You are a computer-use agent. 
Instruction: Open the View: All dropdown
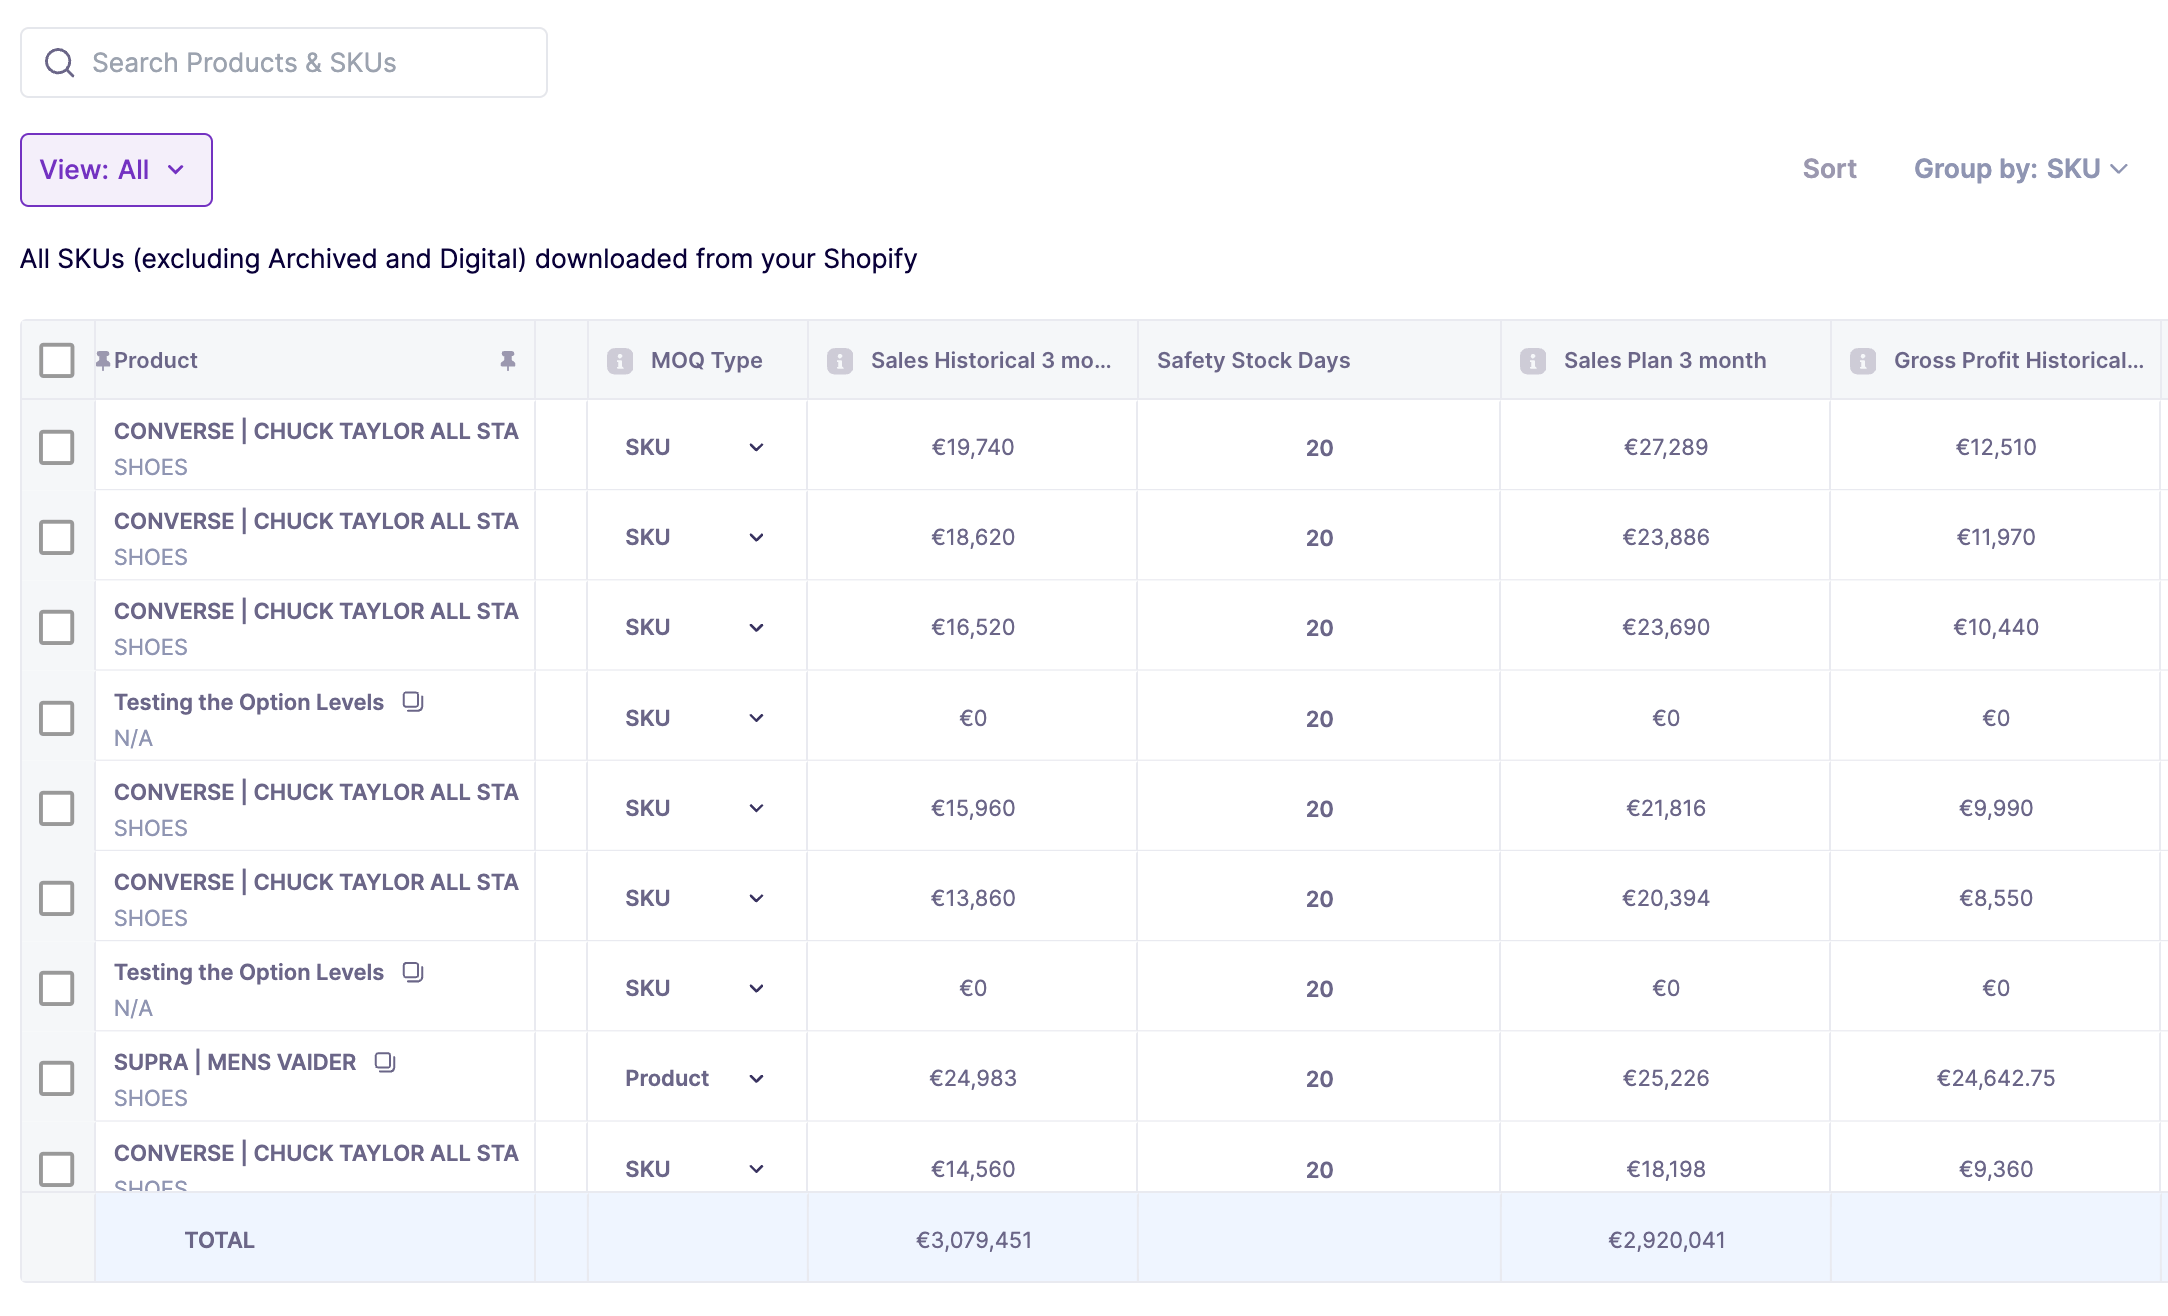point(116,170)
